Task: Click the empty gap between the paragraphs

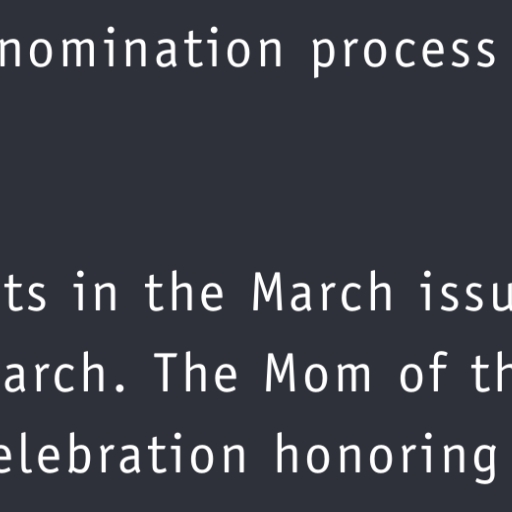Action: tap(256, 170)
